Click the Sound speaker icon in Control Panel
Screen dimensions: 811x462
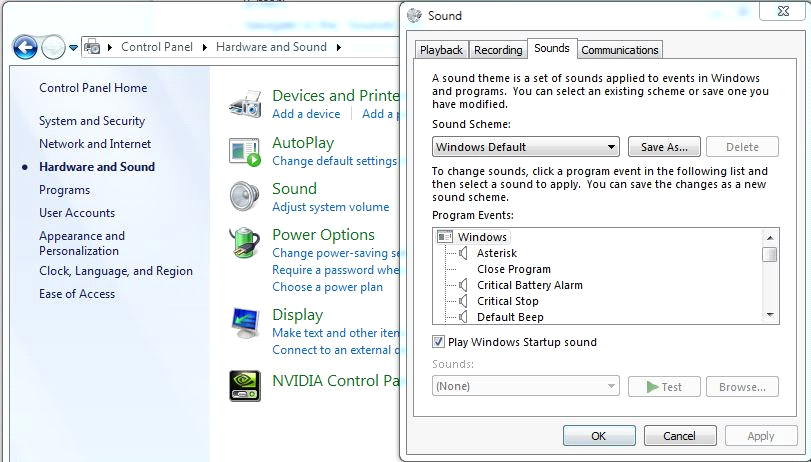coord(244,196)
